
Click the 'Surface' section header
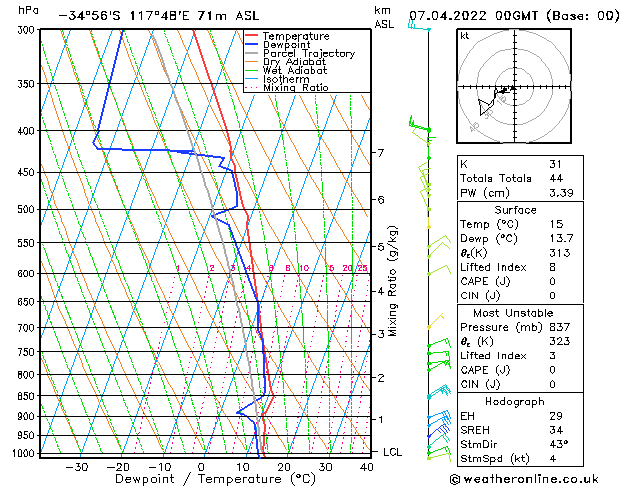(515, 210)
